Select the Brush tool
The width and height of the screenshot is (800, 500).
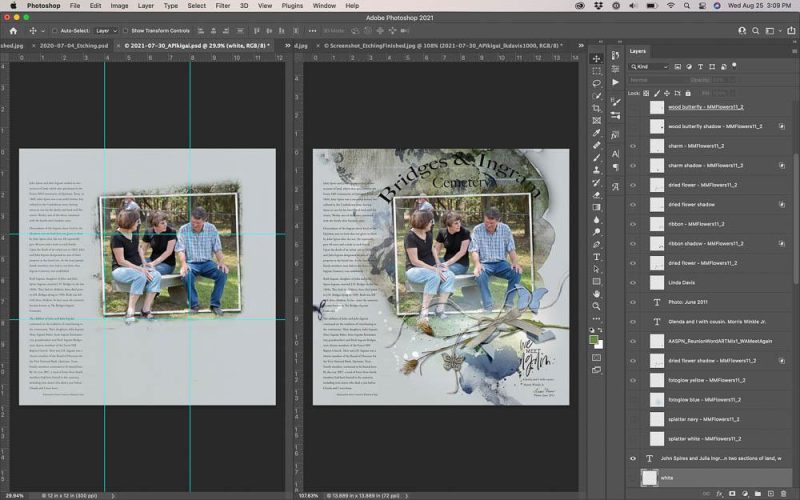[596, 158]
